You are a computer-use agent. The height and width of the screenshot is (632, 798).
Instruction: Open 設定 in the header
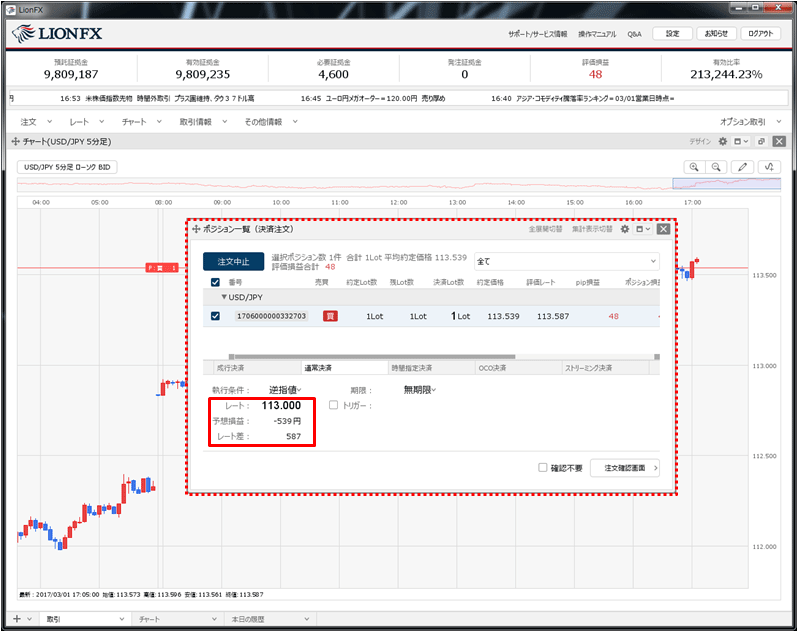[x=672, y=34]
